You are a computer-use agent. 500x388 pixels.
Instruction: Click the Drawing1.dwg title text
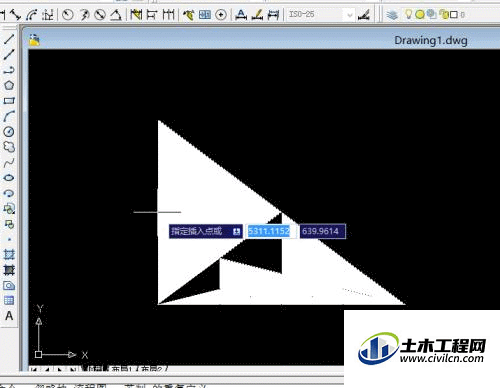click(x=431, y=40)
